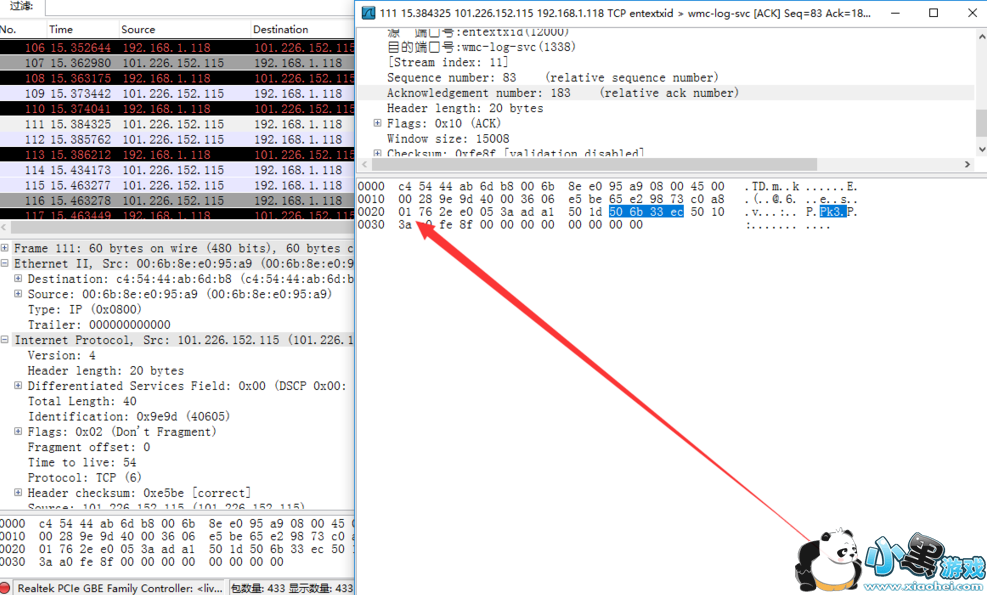The height and width of the screenshot is (595, 987).
Task: Click the filter input field
Action: (x=200, y=8)
